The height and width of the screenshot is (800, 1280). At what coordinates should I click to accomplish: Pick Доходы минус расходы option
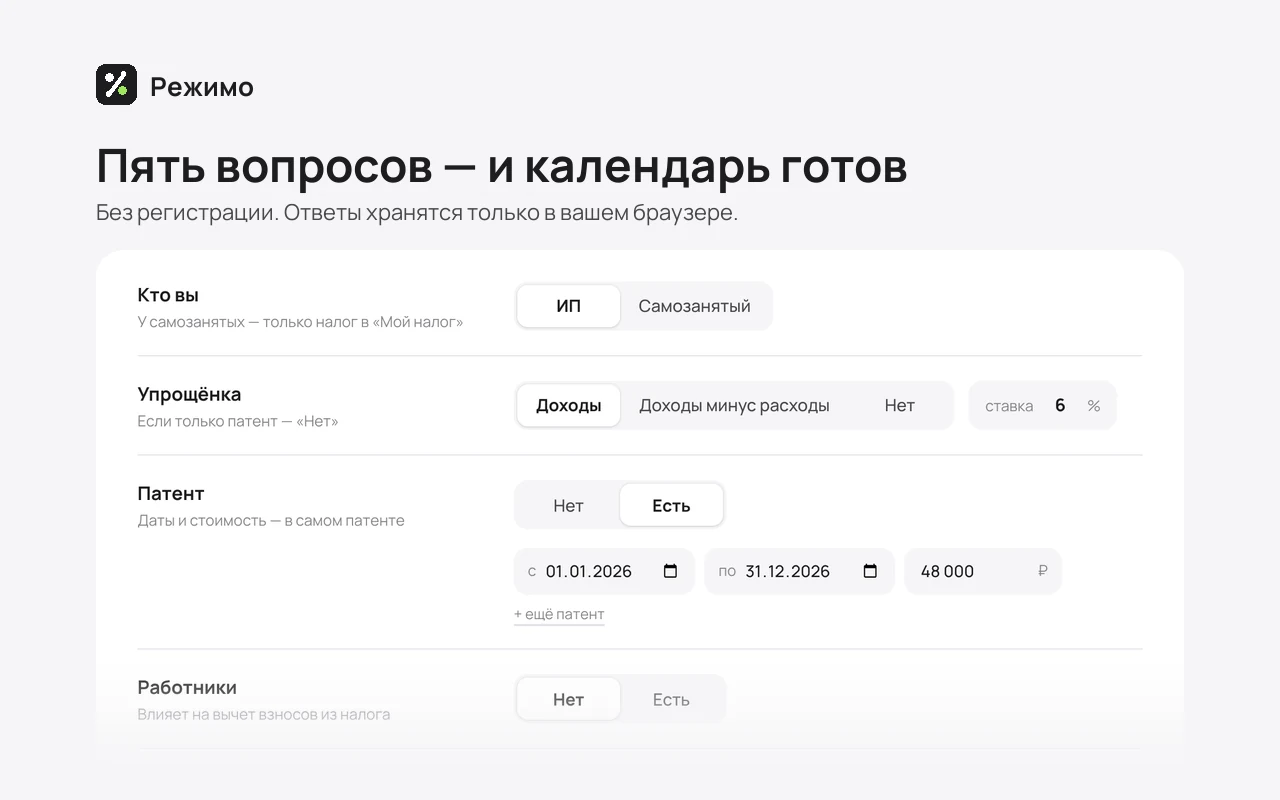pos(734,405)
